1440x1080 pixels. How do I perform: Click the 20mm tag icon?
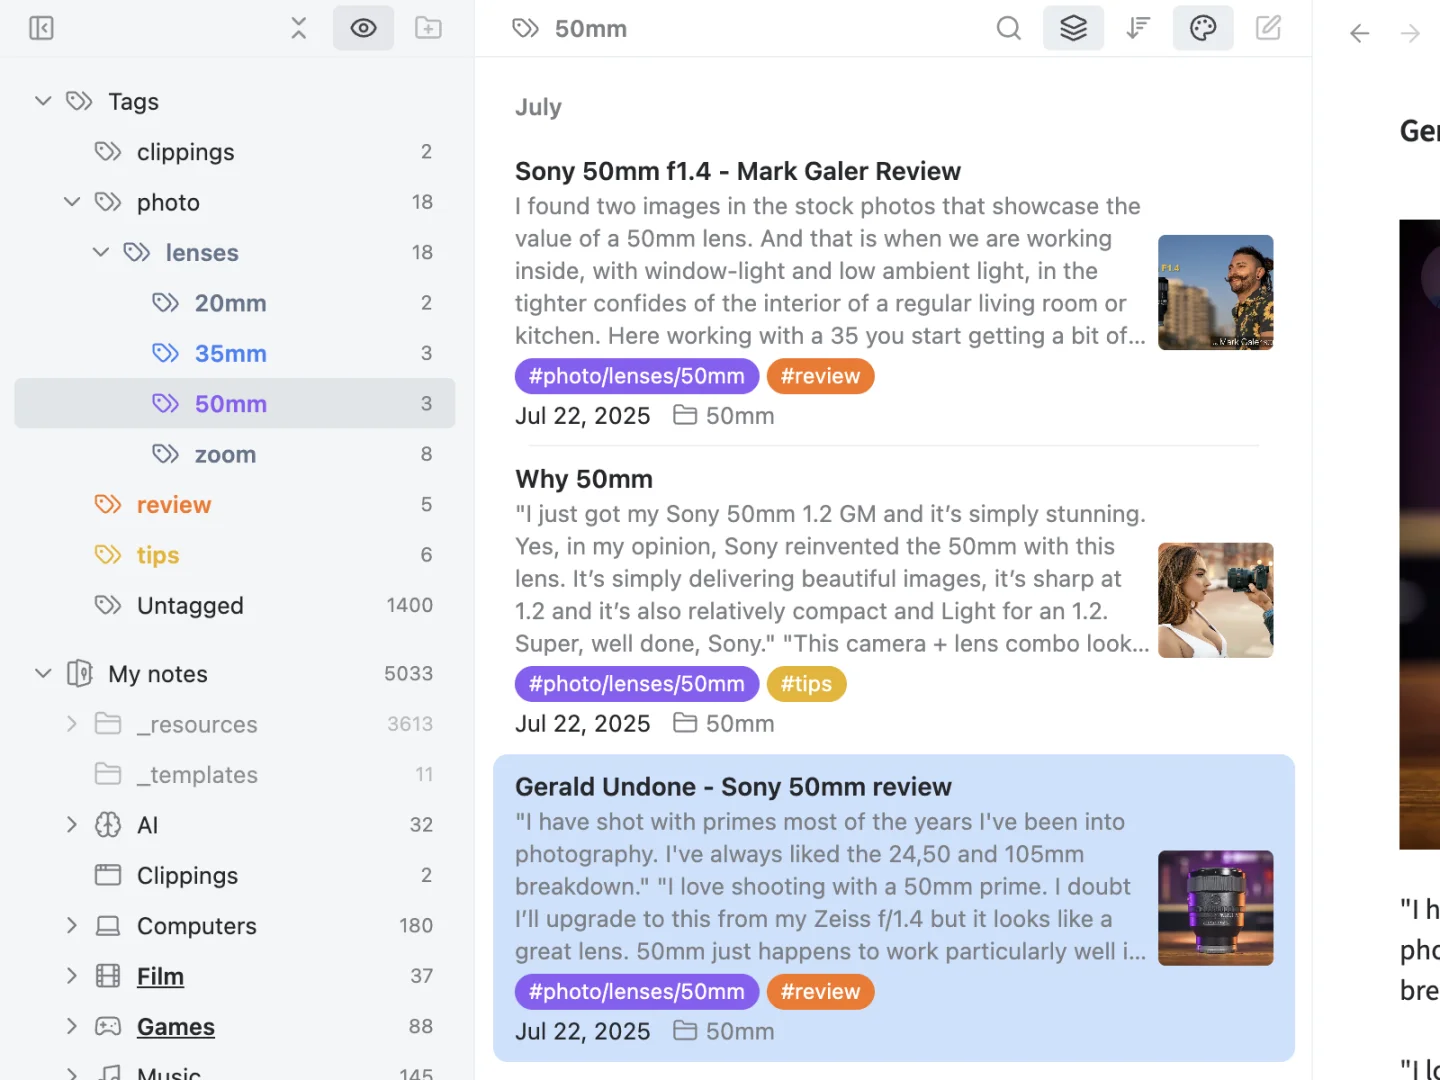pyautogui.click(x=166, y=302)
